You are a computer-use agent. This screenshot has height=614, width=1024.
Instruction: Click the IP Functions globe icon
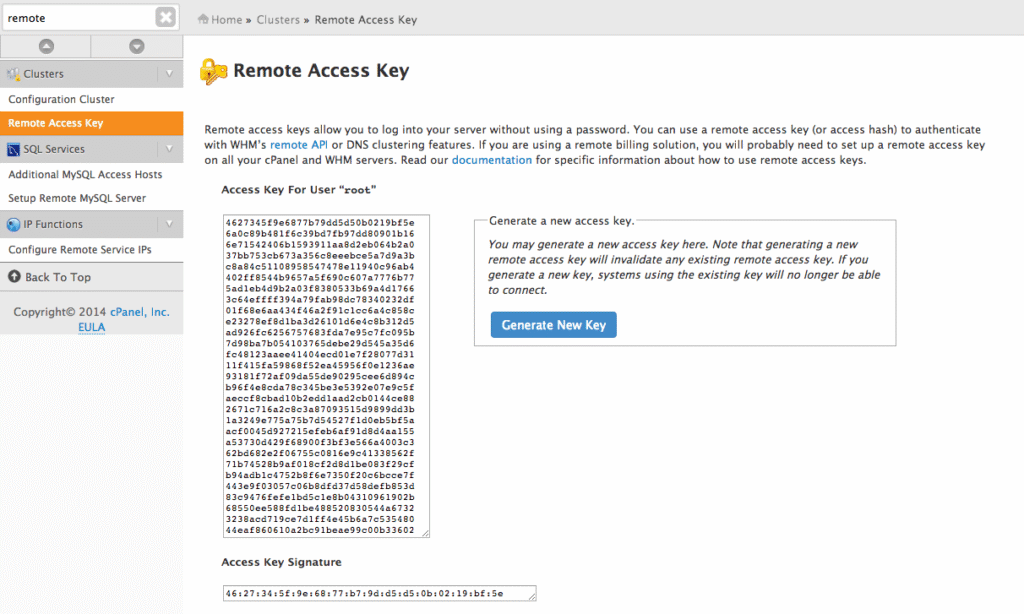point(14,224)
